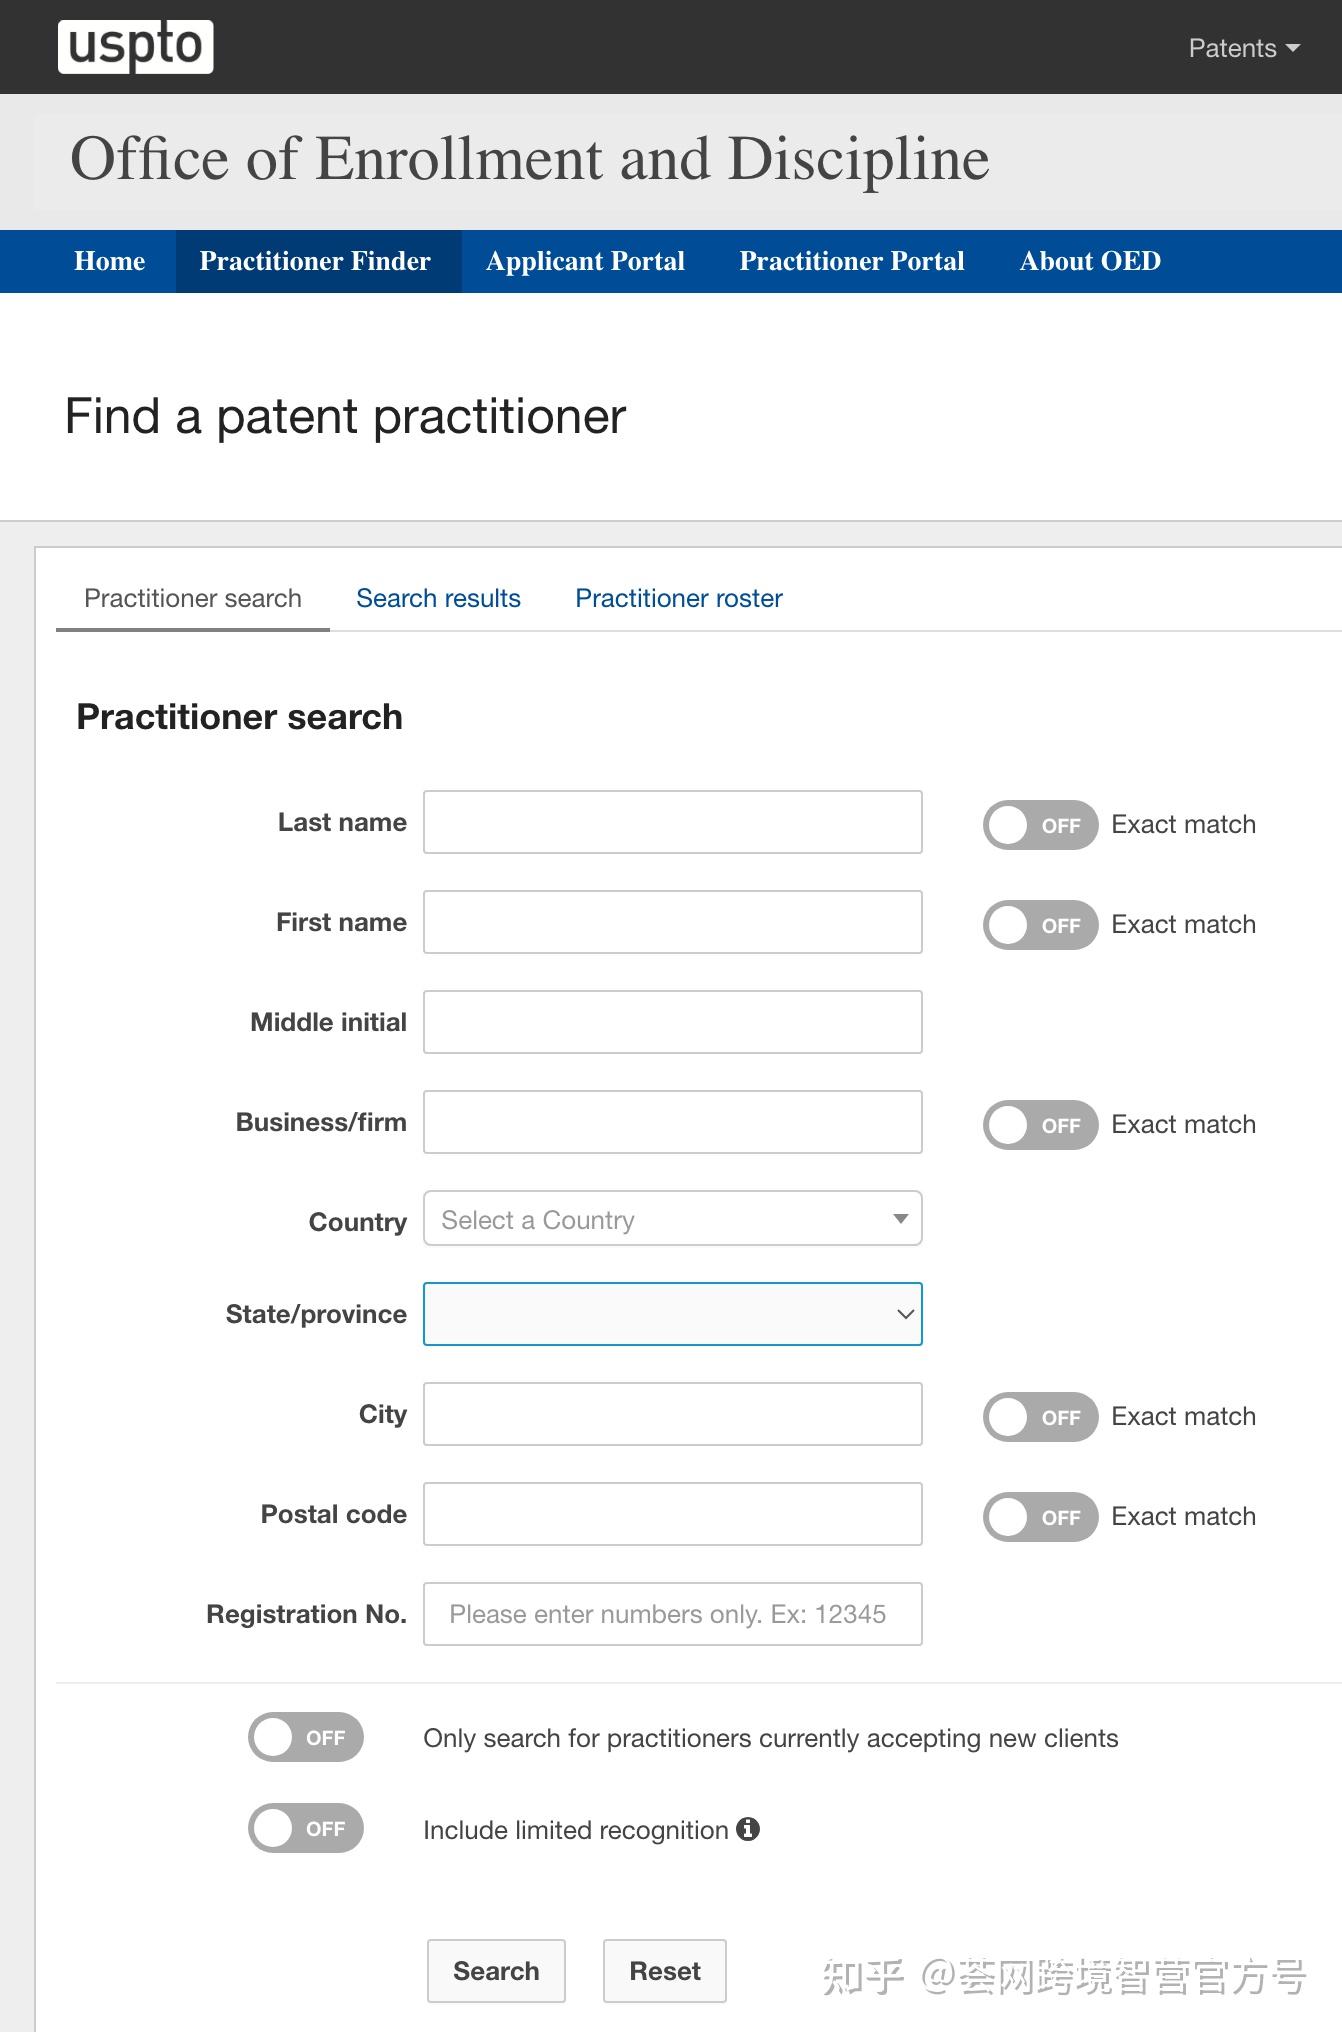Open the Practitioner roster tab

click(678, 598)
